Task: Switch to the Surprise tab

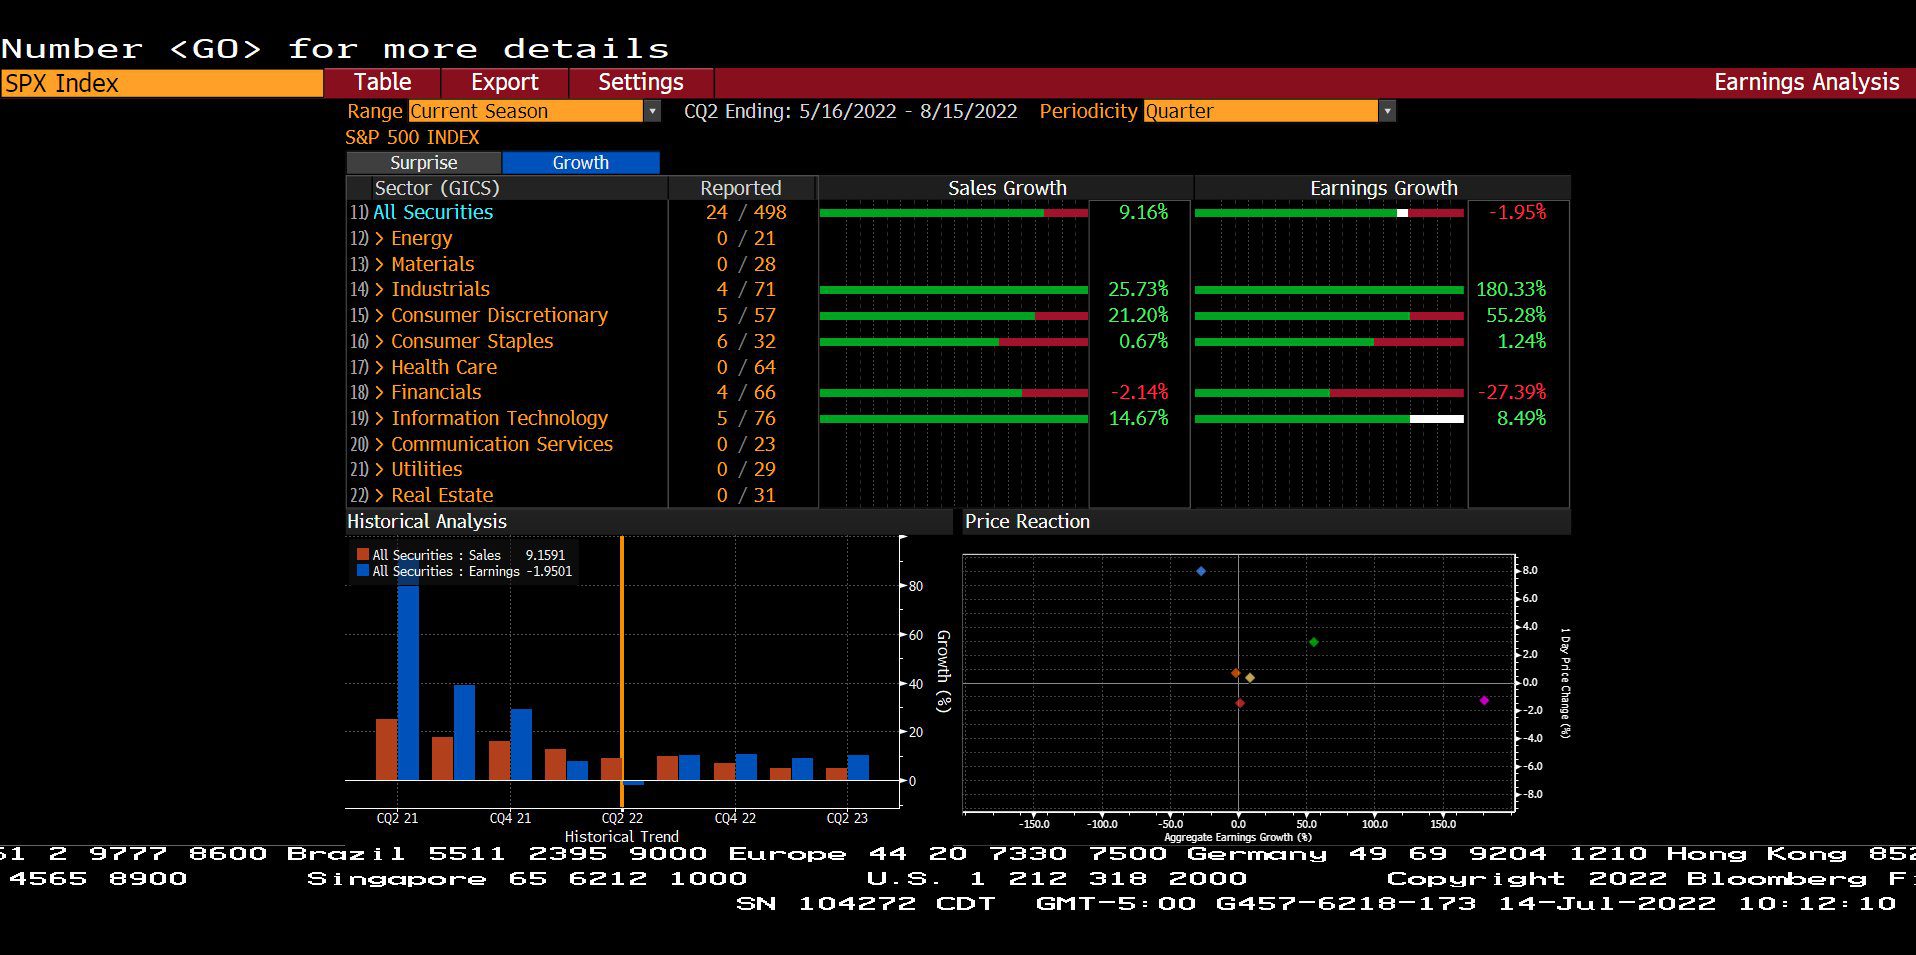Action: pyautogui.click(x=424, y=163)
